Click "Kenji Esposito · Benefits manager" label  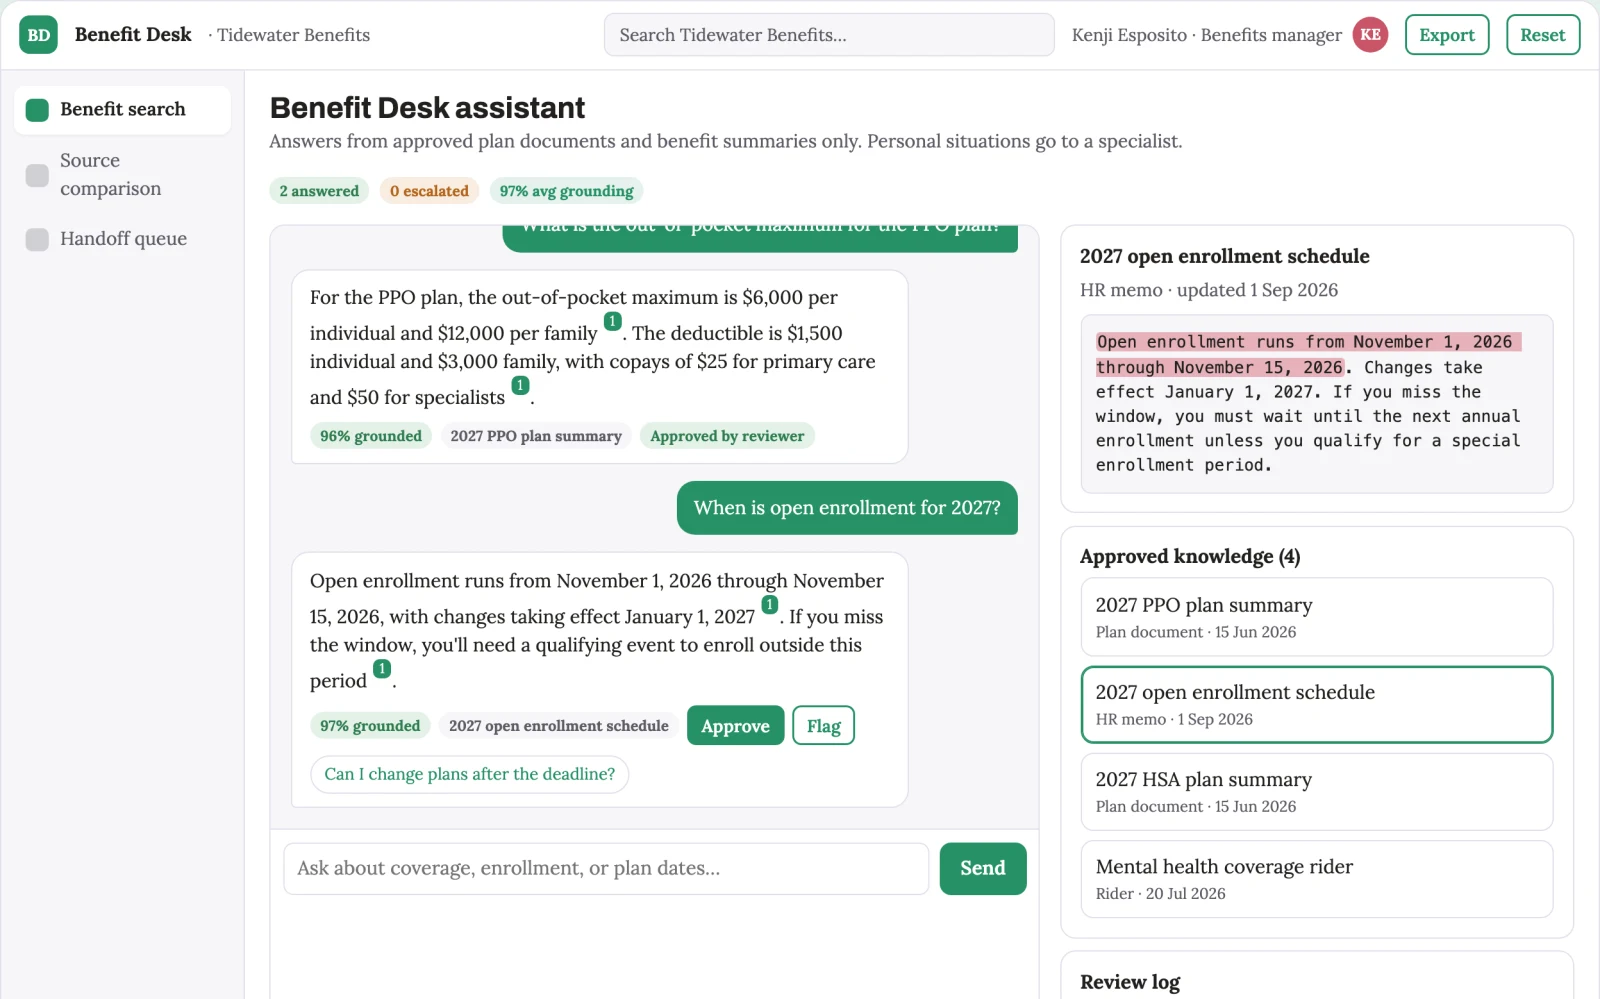click(x=1206, y=35)
